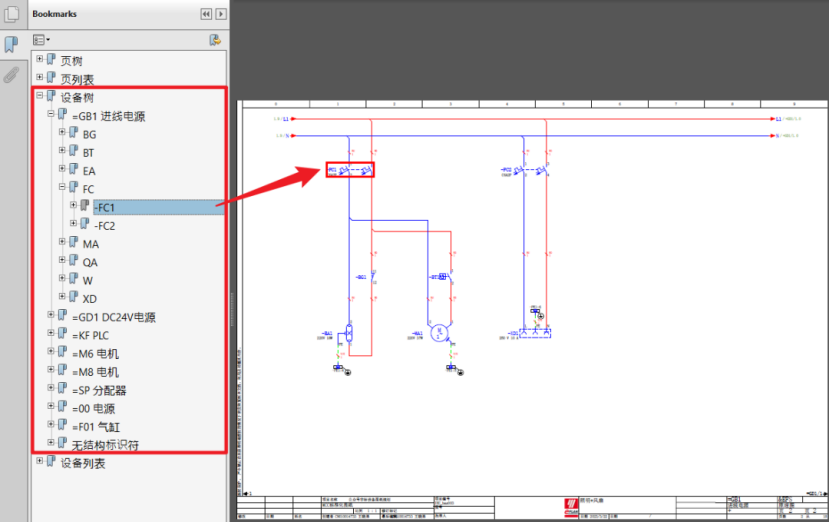This screenshot has height=522, width=830.
Task: Select the QA bookmark
Action: coord(90,262)
